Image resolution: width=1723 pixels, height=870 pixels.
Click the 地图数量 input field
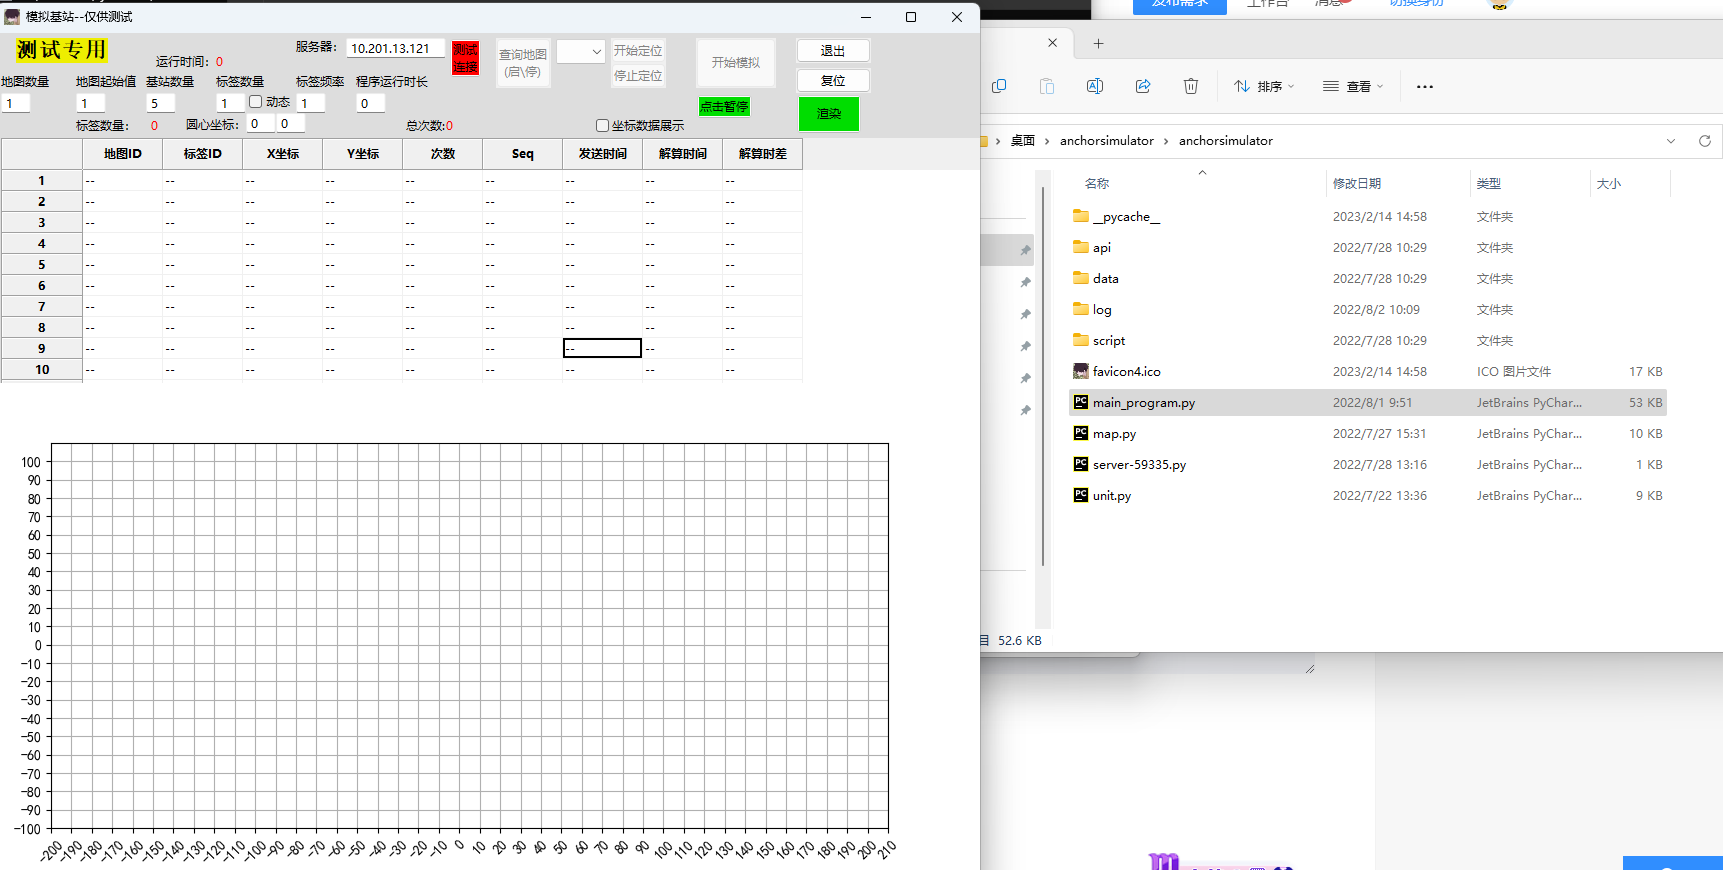pos(15,103)
